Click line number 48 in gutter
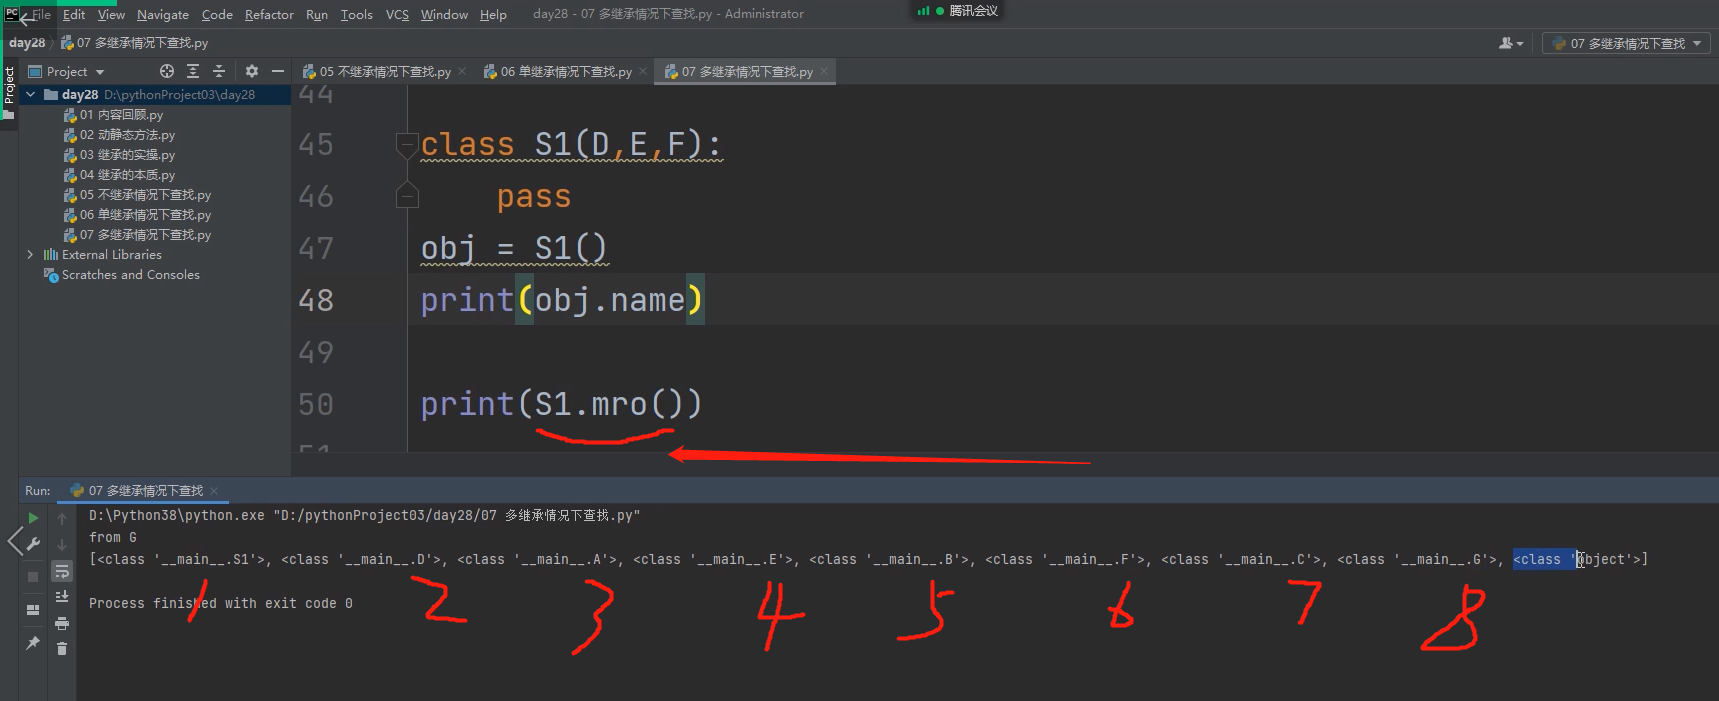 tap(316, 300)
